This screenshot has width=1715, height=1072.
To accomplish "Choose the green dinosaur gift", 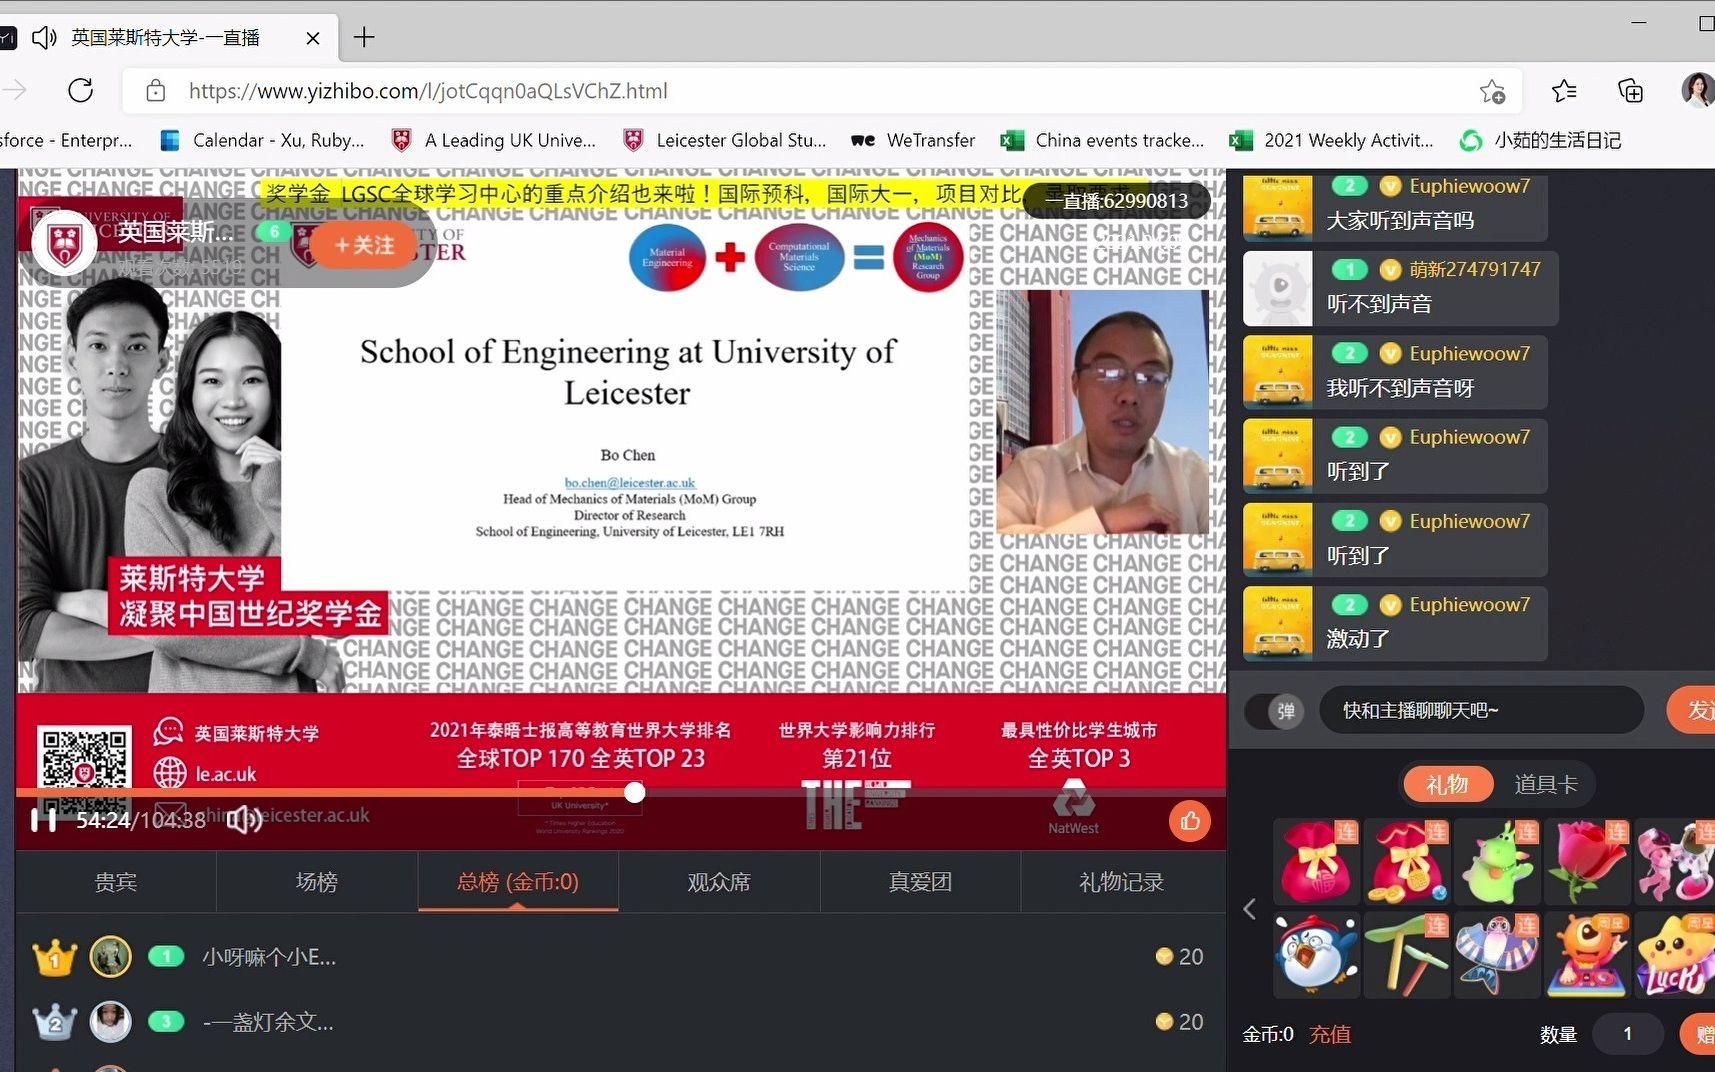I will pyautogui.click(x=1497, y=862).
